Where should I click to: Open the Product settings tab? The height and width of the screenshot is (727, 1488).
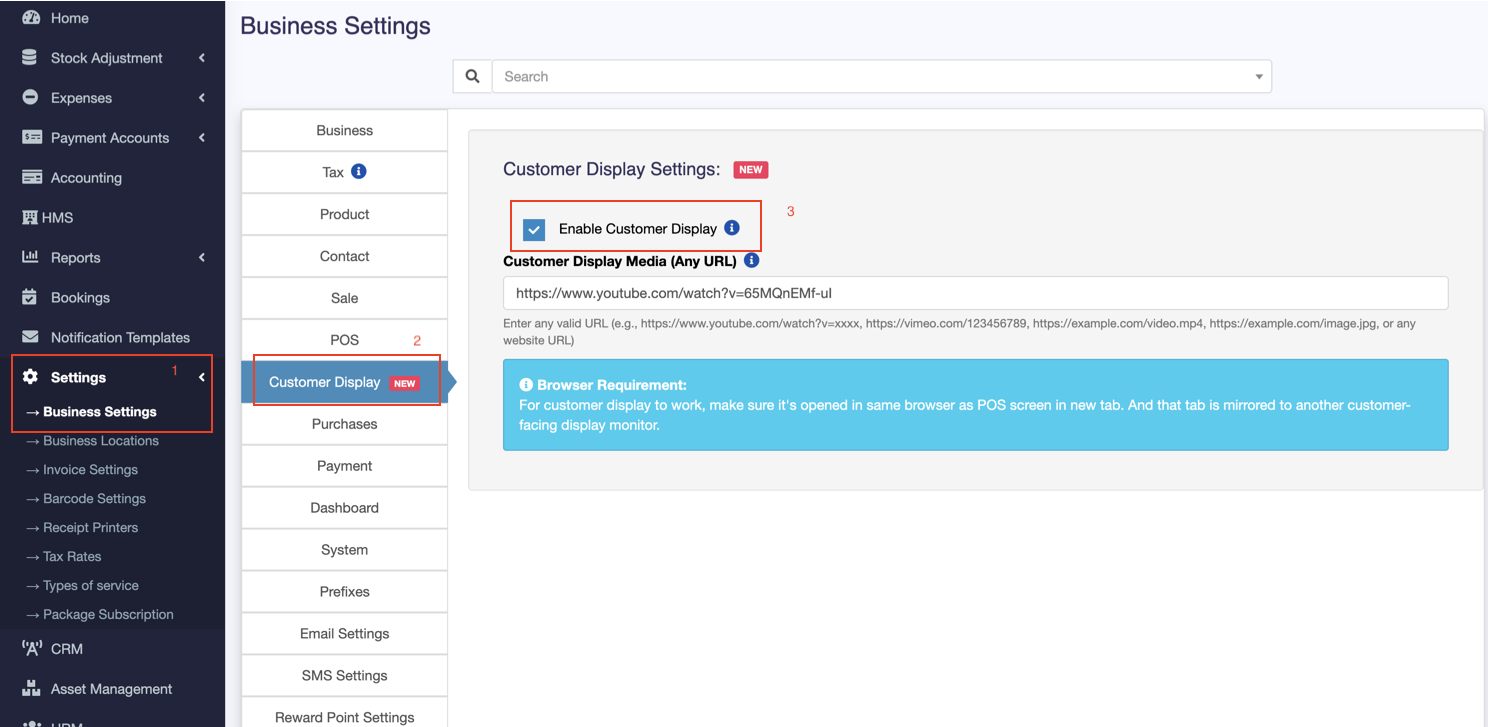(344, 214)
